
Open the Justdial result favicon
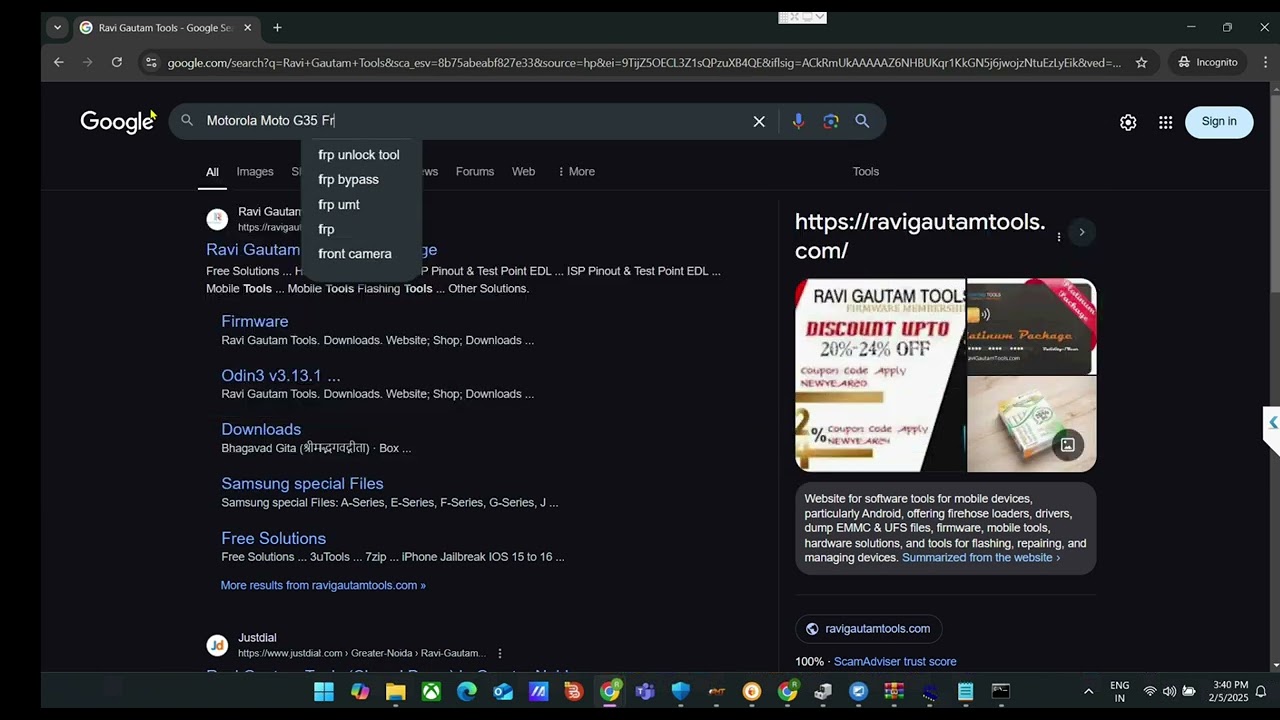(x=217, y=646)
